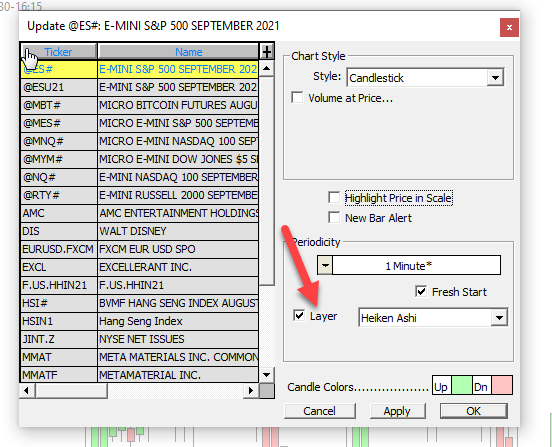Image resolution: width=552 pixels, height=447 pixels.
Task: Click AMC ENTERTAINMENT HOLDINGS name cell
Action: pyautogui.click(x=178, y=213)
